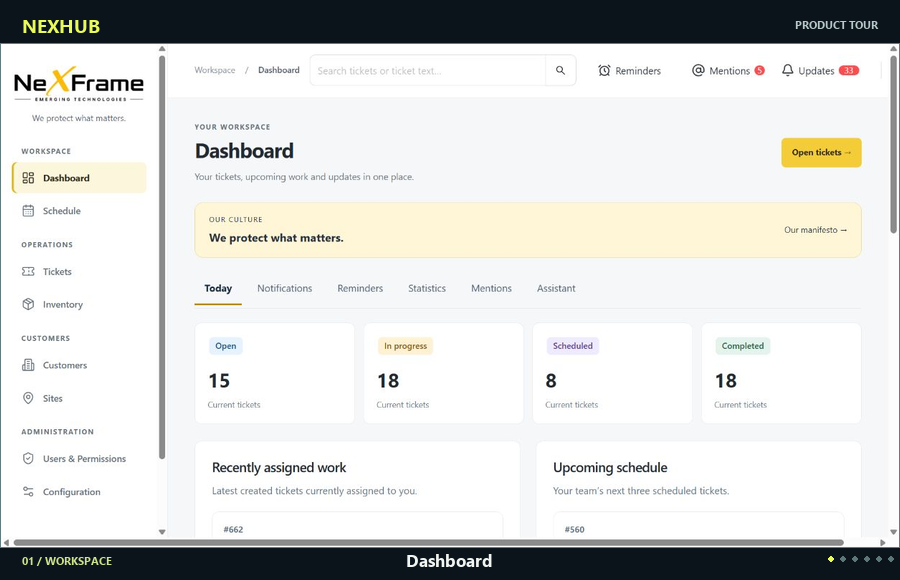Image resolution: width=900 pixels, height=580 pixels.
Task: Click the Completed status card
Action: [x=781, y=373]
